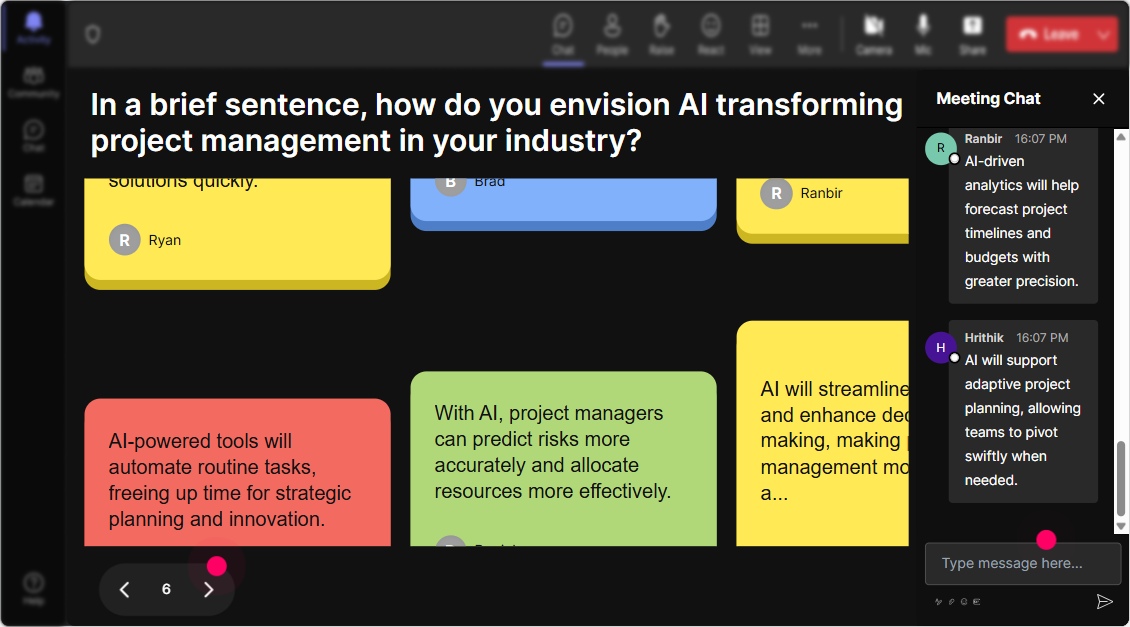Send the chat message

tap(1104, 602)
